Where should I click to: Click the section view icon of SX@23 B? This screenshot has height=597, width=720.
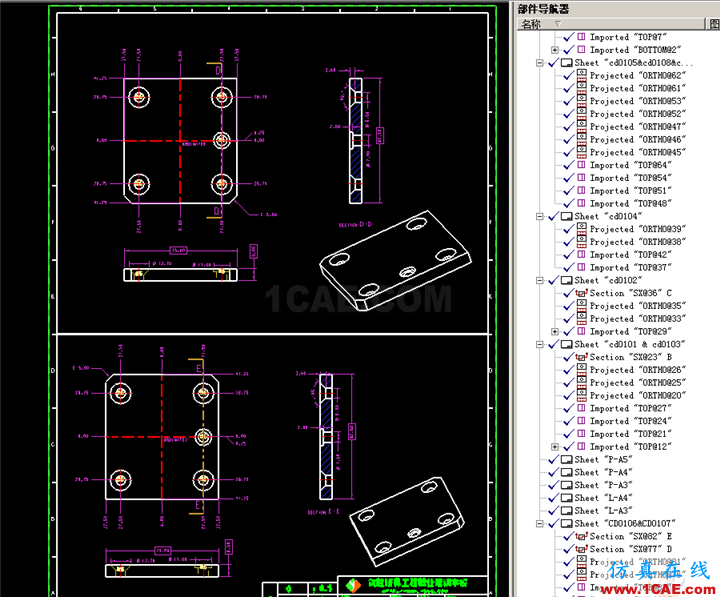(581, 357)
